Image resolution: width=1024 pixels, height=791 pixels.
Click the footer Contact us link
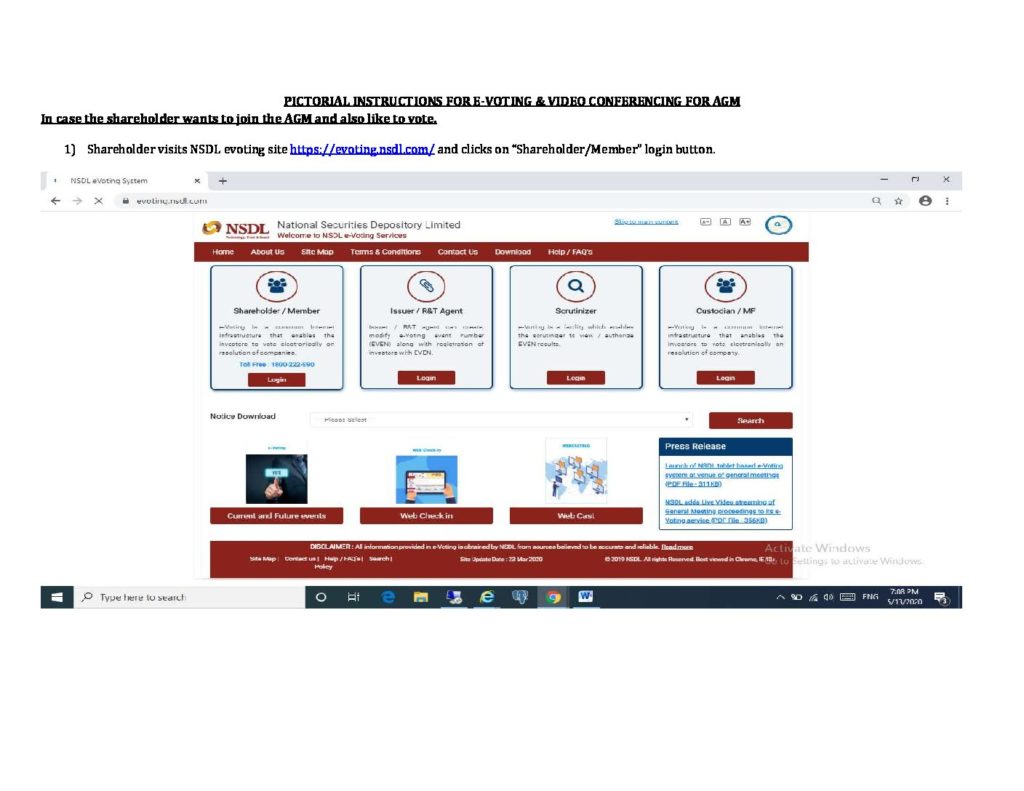click(300, 559)
